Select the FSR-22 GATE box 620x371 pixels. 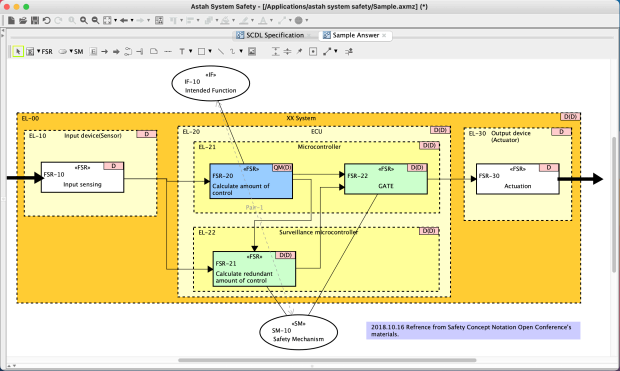386,179
